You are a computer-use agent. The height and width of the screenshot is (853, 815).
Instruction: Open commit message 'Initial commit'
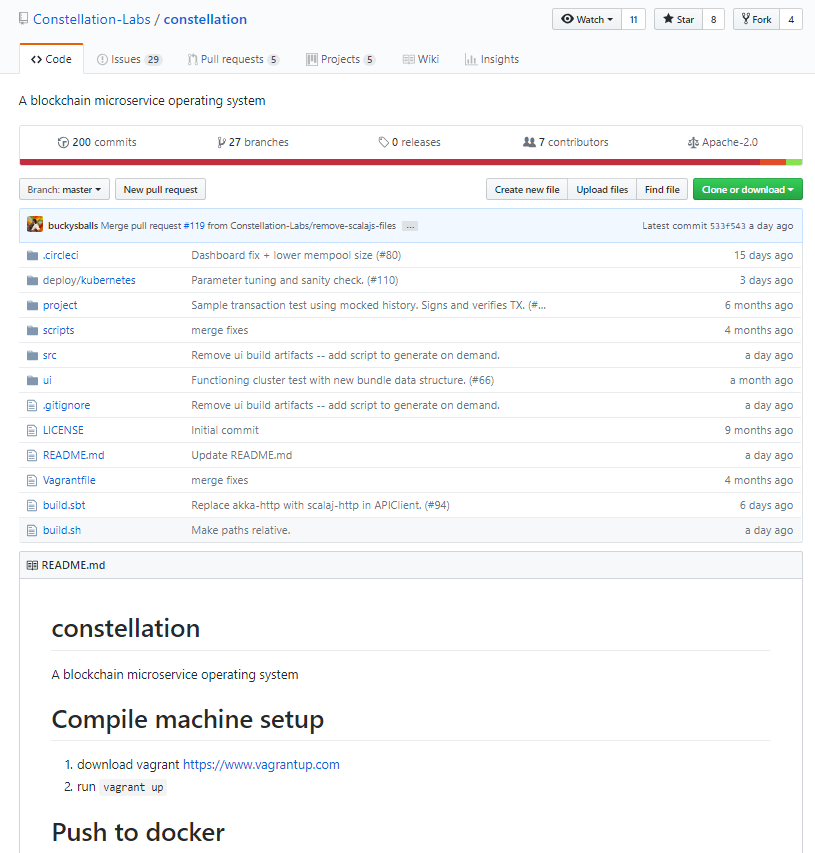tap(225, 430)
